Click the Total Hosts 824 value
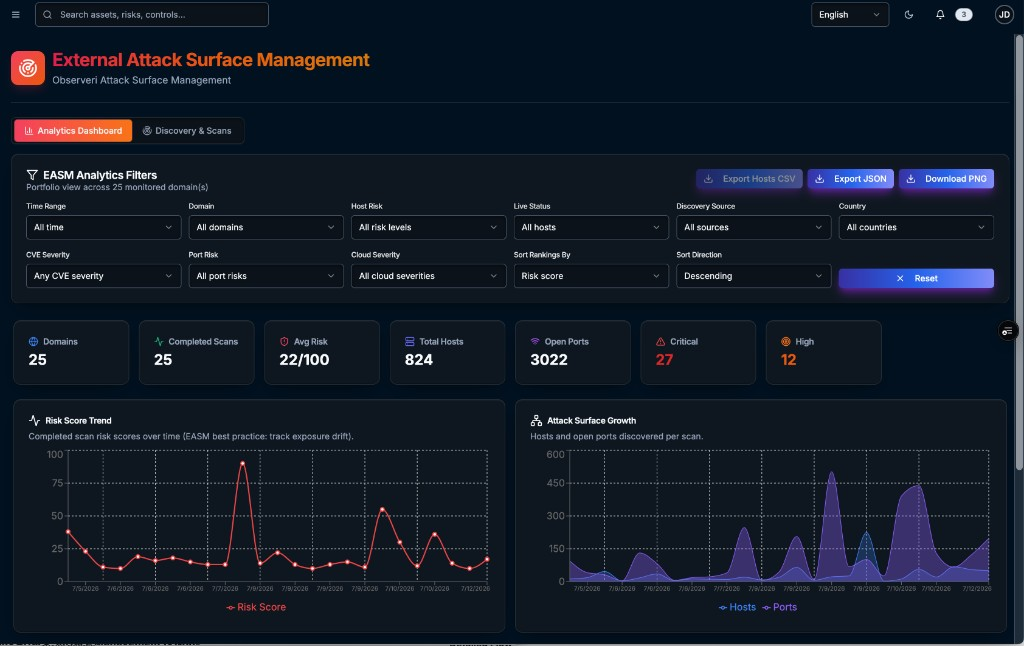Screen dimensions: 1024x646 pyautogui.click(x=419, y=360)
